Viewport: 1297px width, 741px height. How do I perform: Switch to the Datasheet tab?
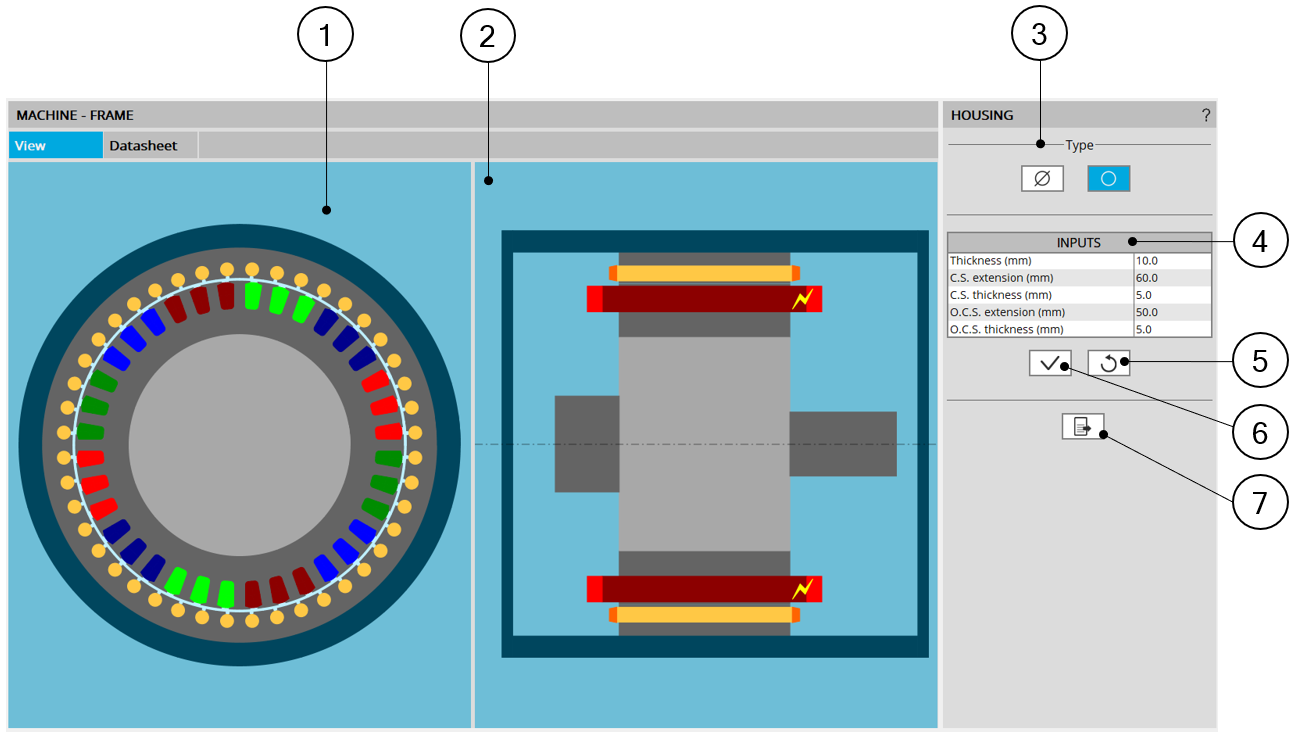point(143,146)
